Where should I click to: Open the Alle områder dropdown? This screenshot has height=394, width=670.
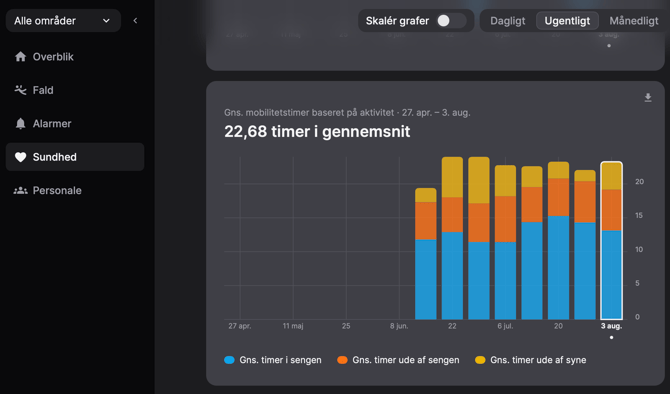(x=63, y=21)
